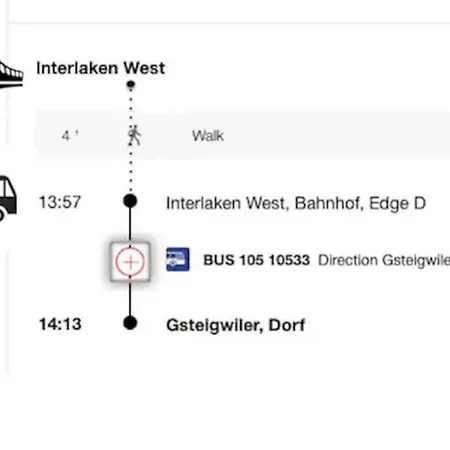Click the BUS 105 10533 label
450x450 pixels.
click(257, 260)
